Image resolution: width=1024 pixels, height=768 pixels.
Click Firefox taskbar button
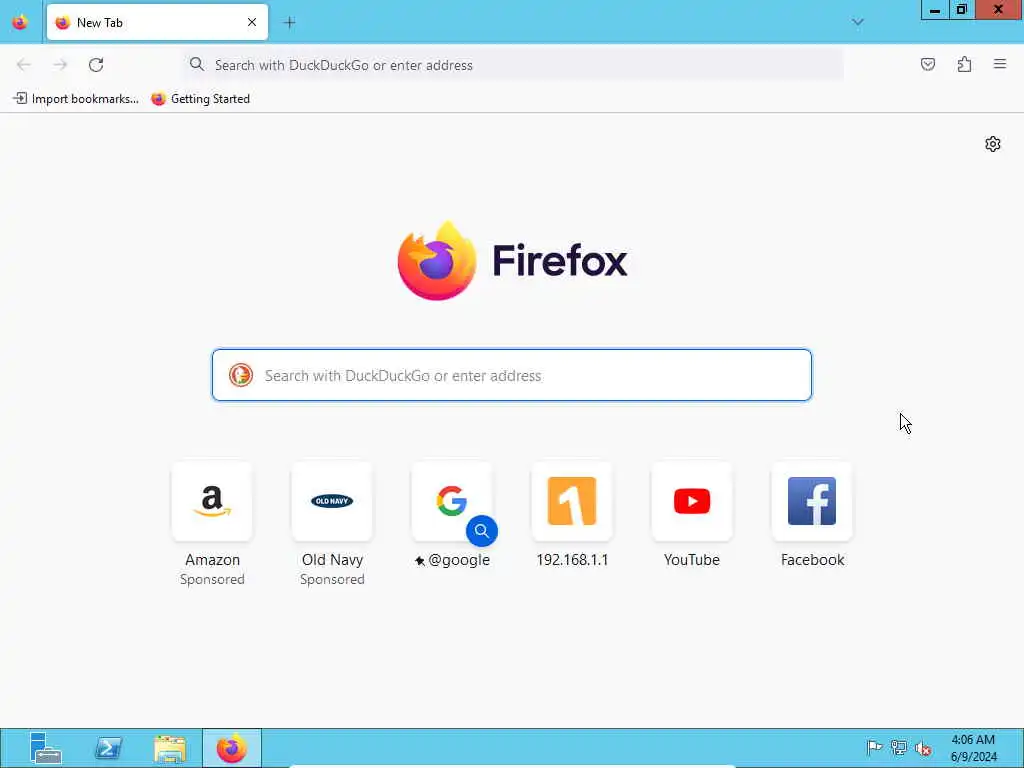(x=232, y=748)
